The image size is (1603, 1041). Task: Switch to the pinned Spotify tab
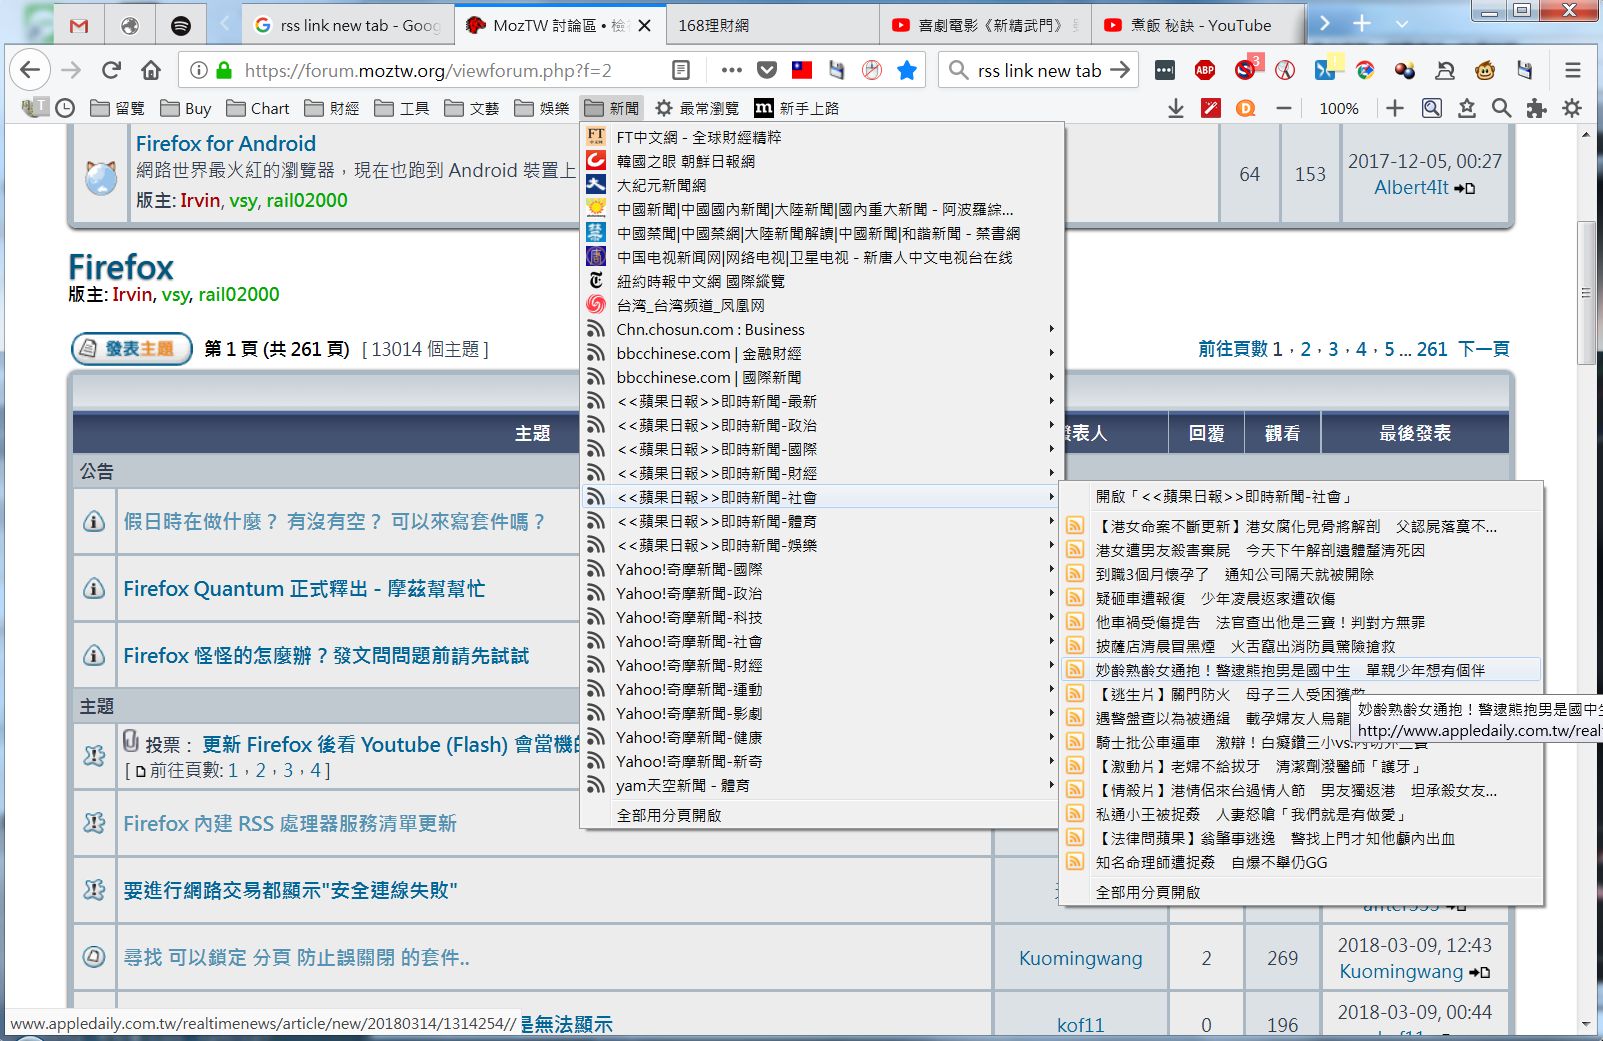pyautogui.click(x=181, y=25)
